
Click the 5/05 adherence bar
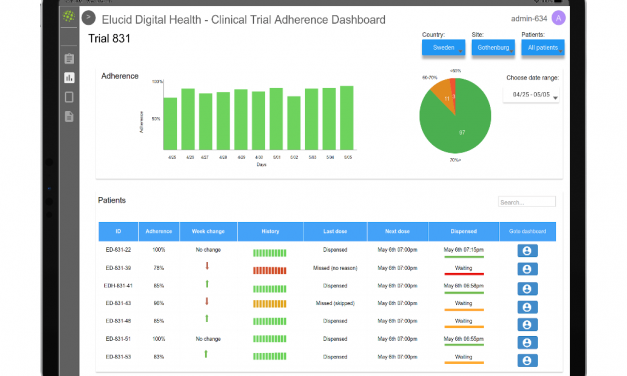347,118
